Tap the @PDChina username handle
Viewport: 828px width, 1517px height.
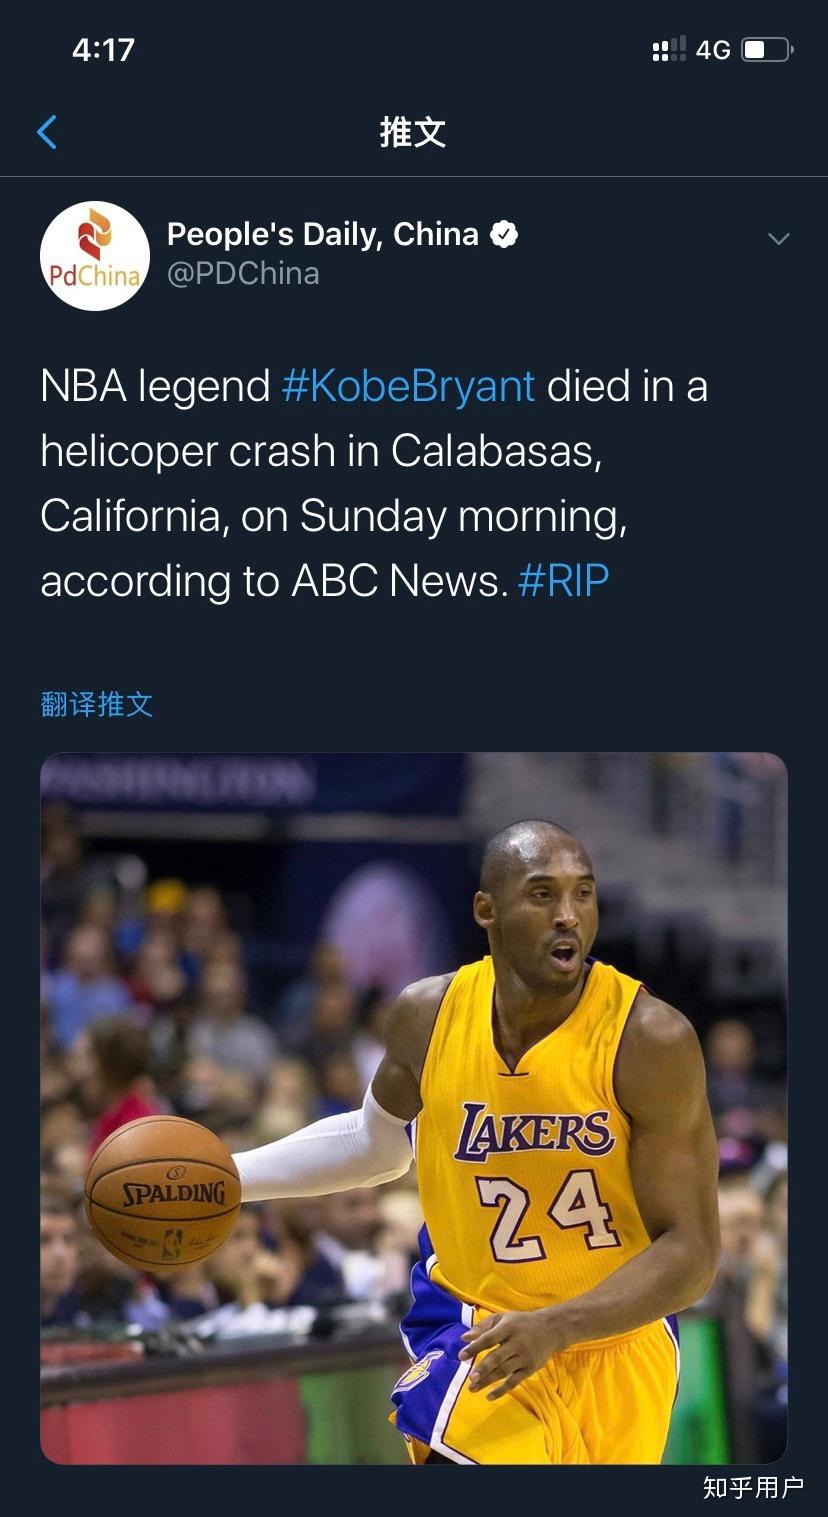point(243,273)
